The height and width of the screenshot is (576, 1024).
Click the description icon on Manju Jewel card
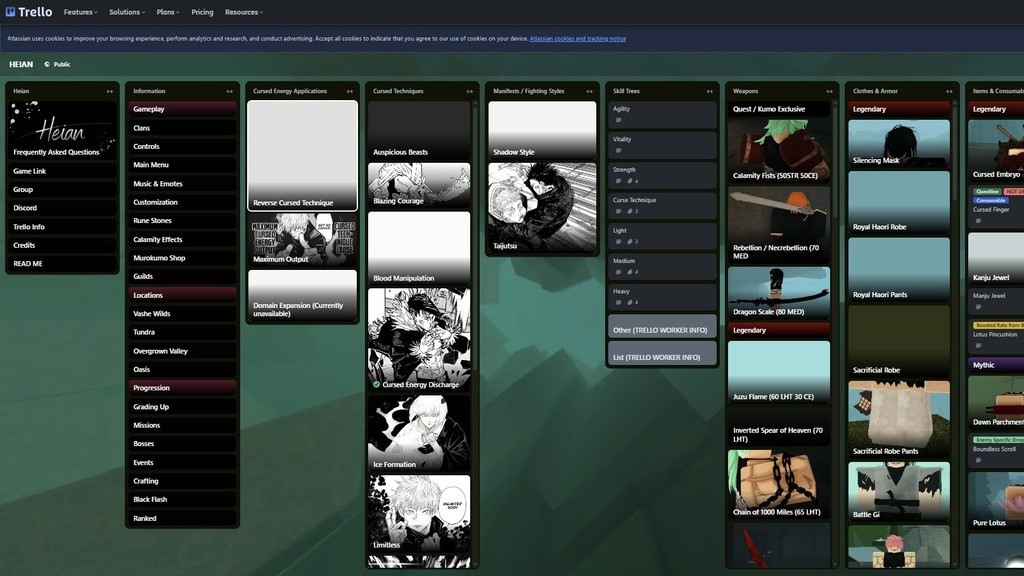pyautogui.click(x=978, y=307)
